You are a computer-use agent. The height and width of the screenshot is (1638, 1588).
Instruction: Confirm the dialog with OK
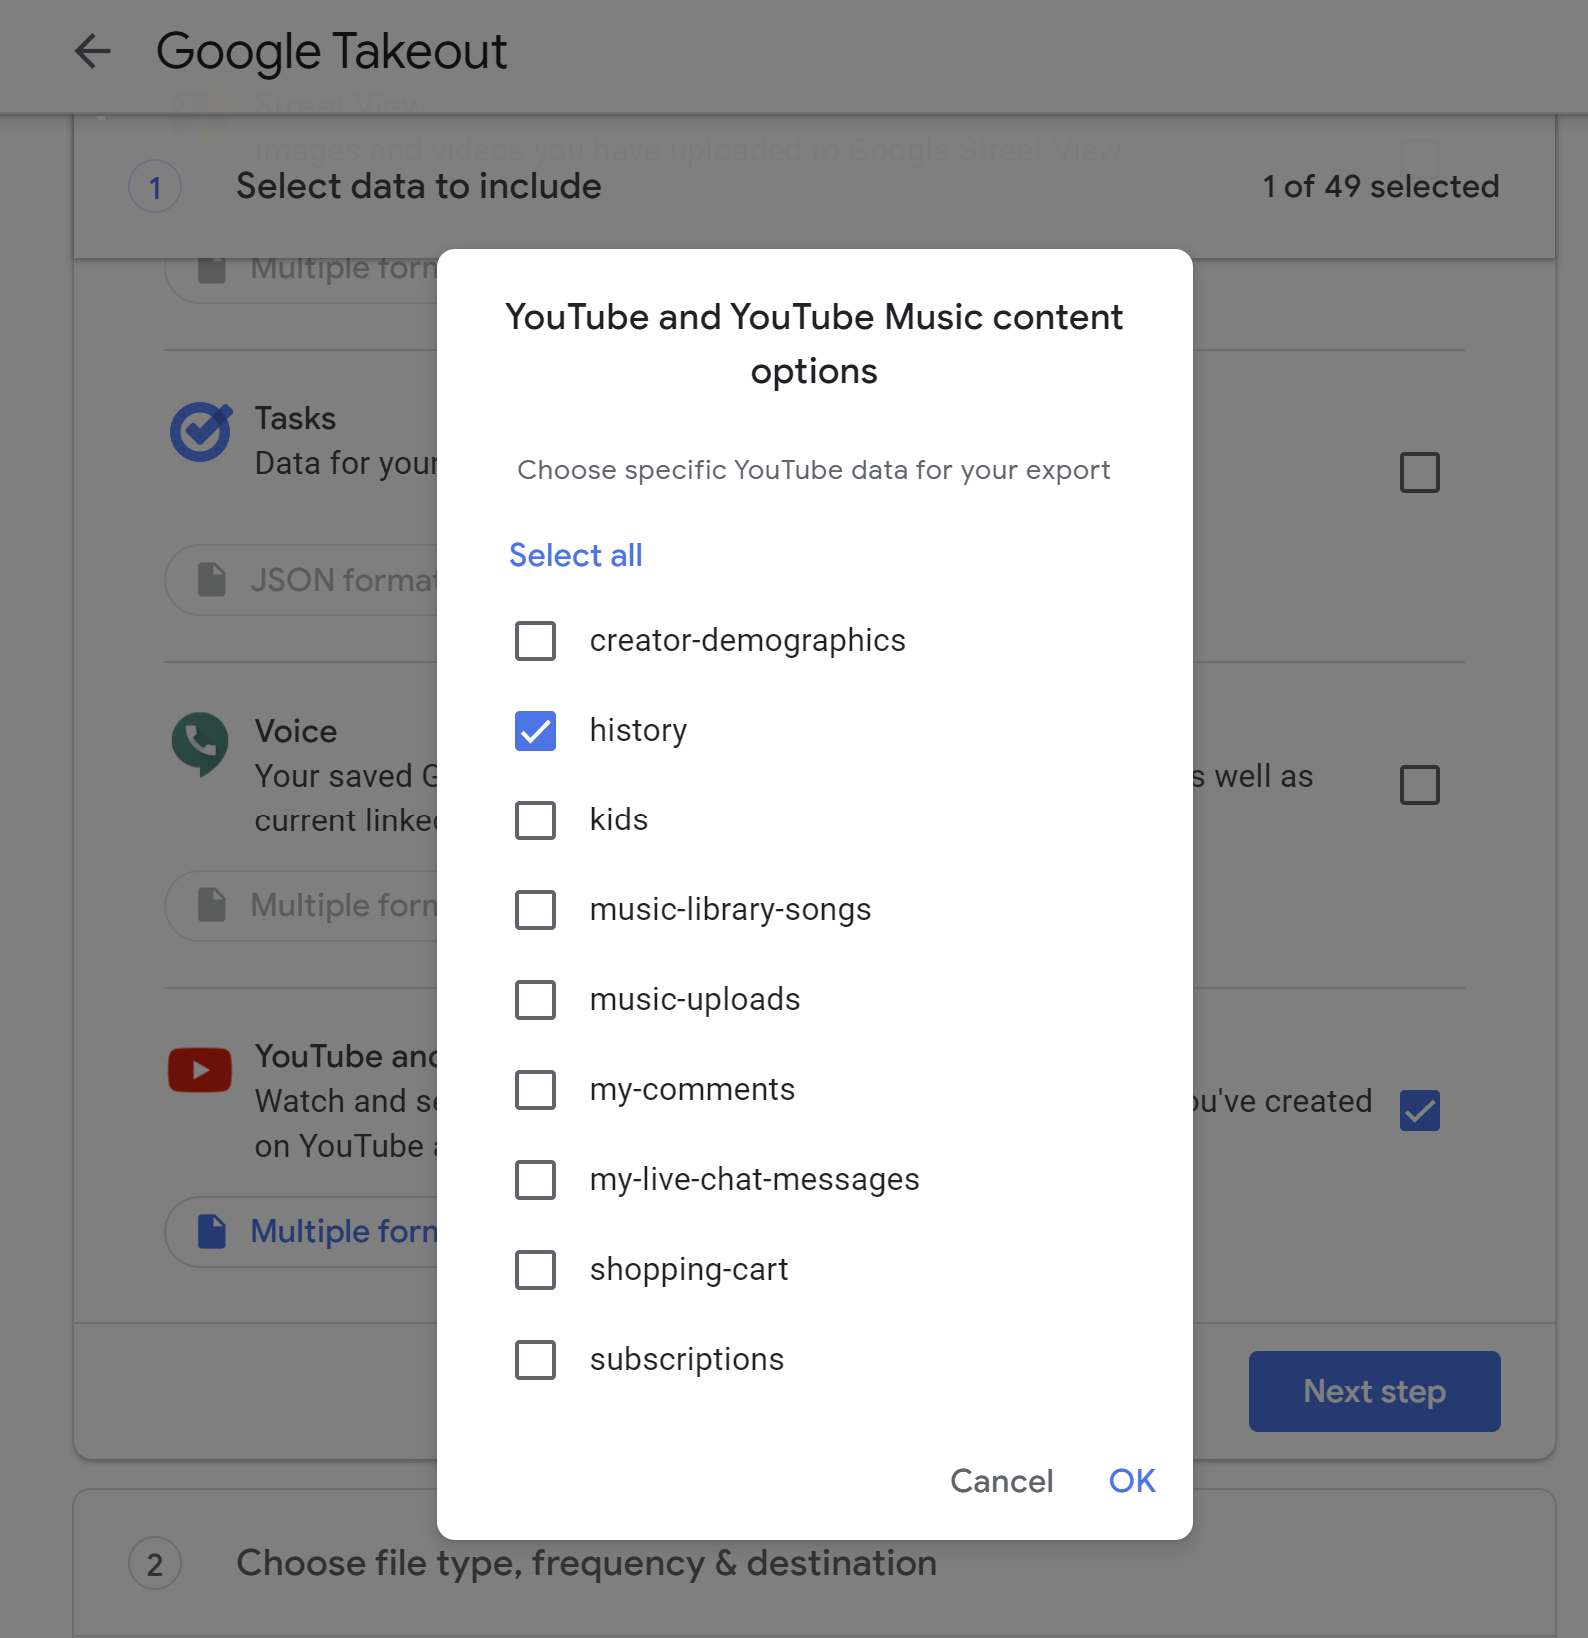(1132, 1481)
